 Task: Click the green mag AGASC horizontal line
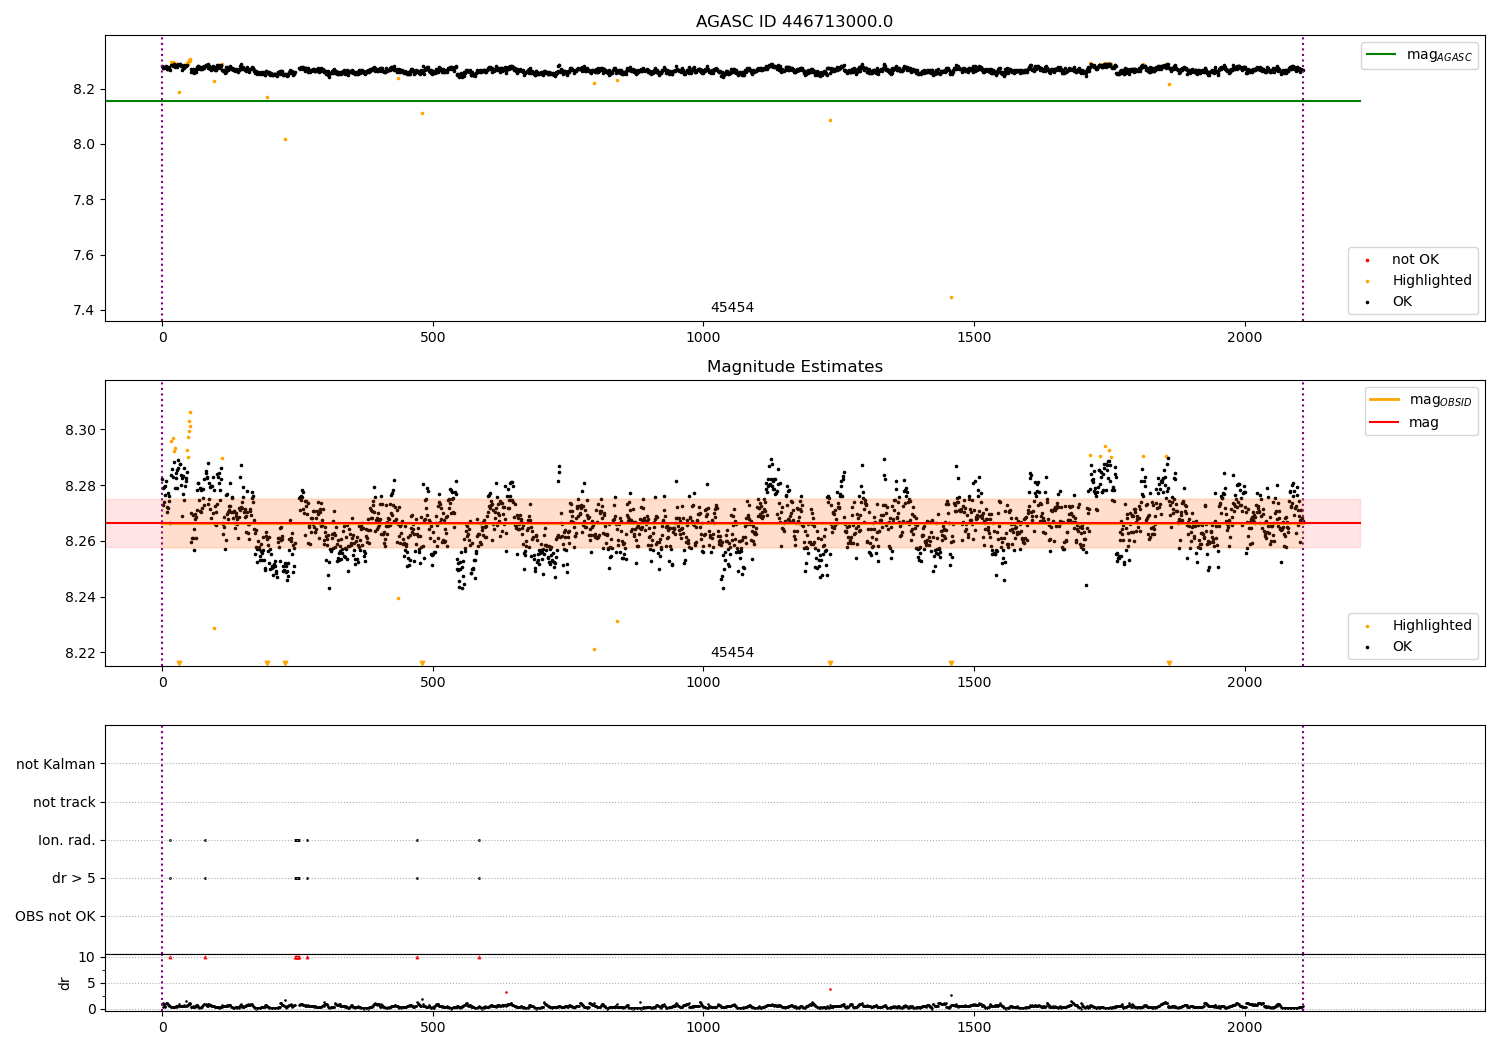pos(732,101)
